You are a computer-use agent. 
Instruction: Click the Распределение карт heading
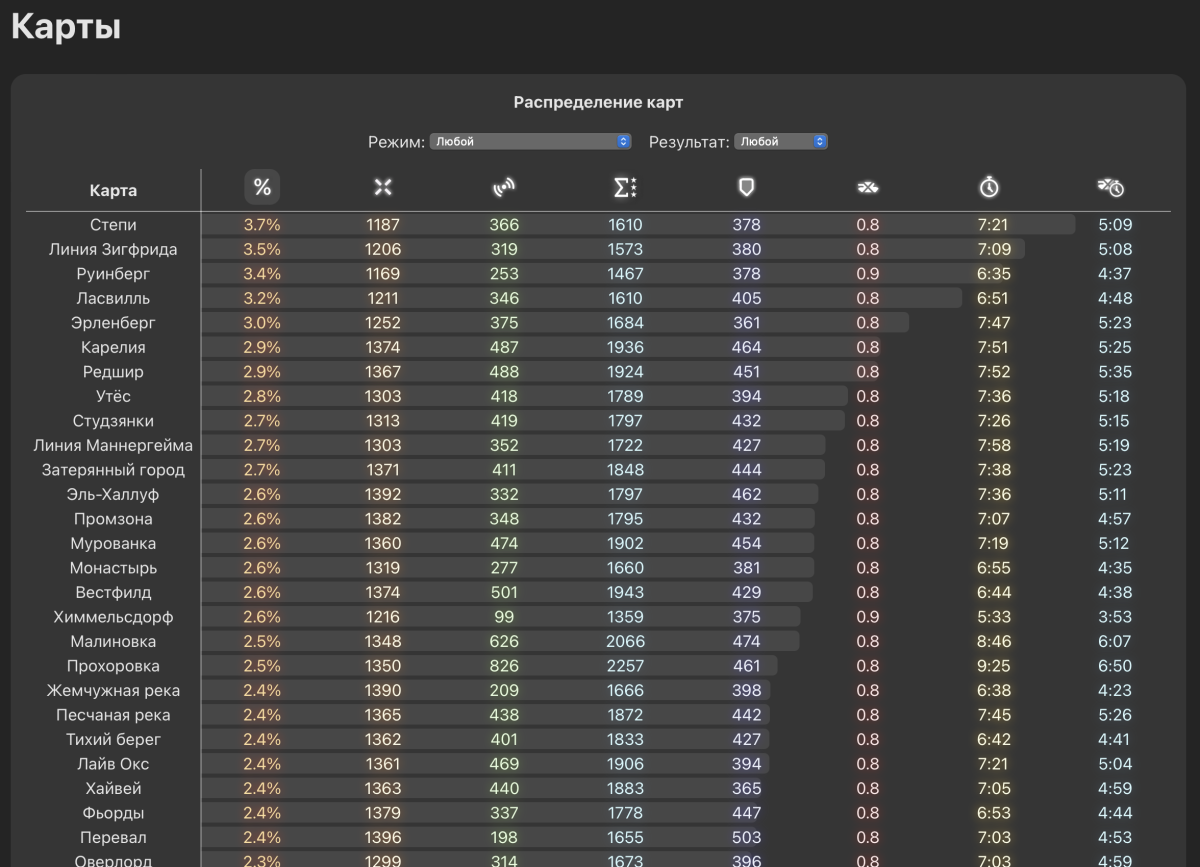598,102
